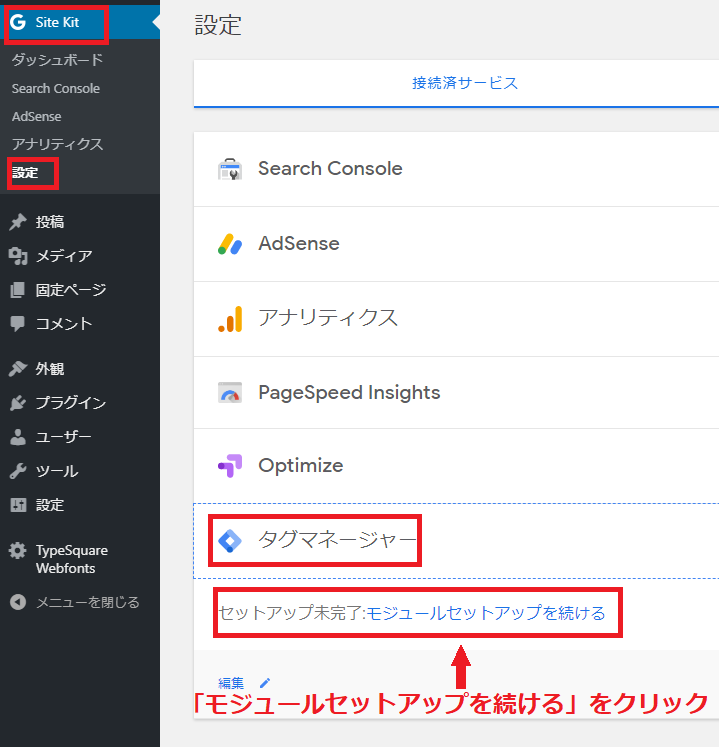Collapse the タグマネージャー module row

456,541
